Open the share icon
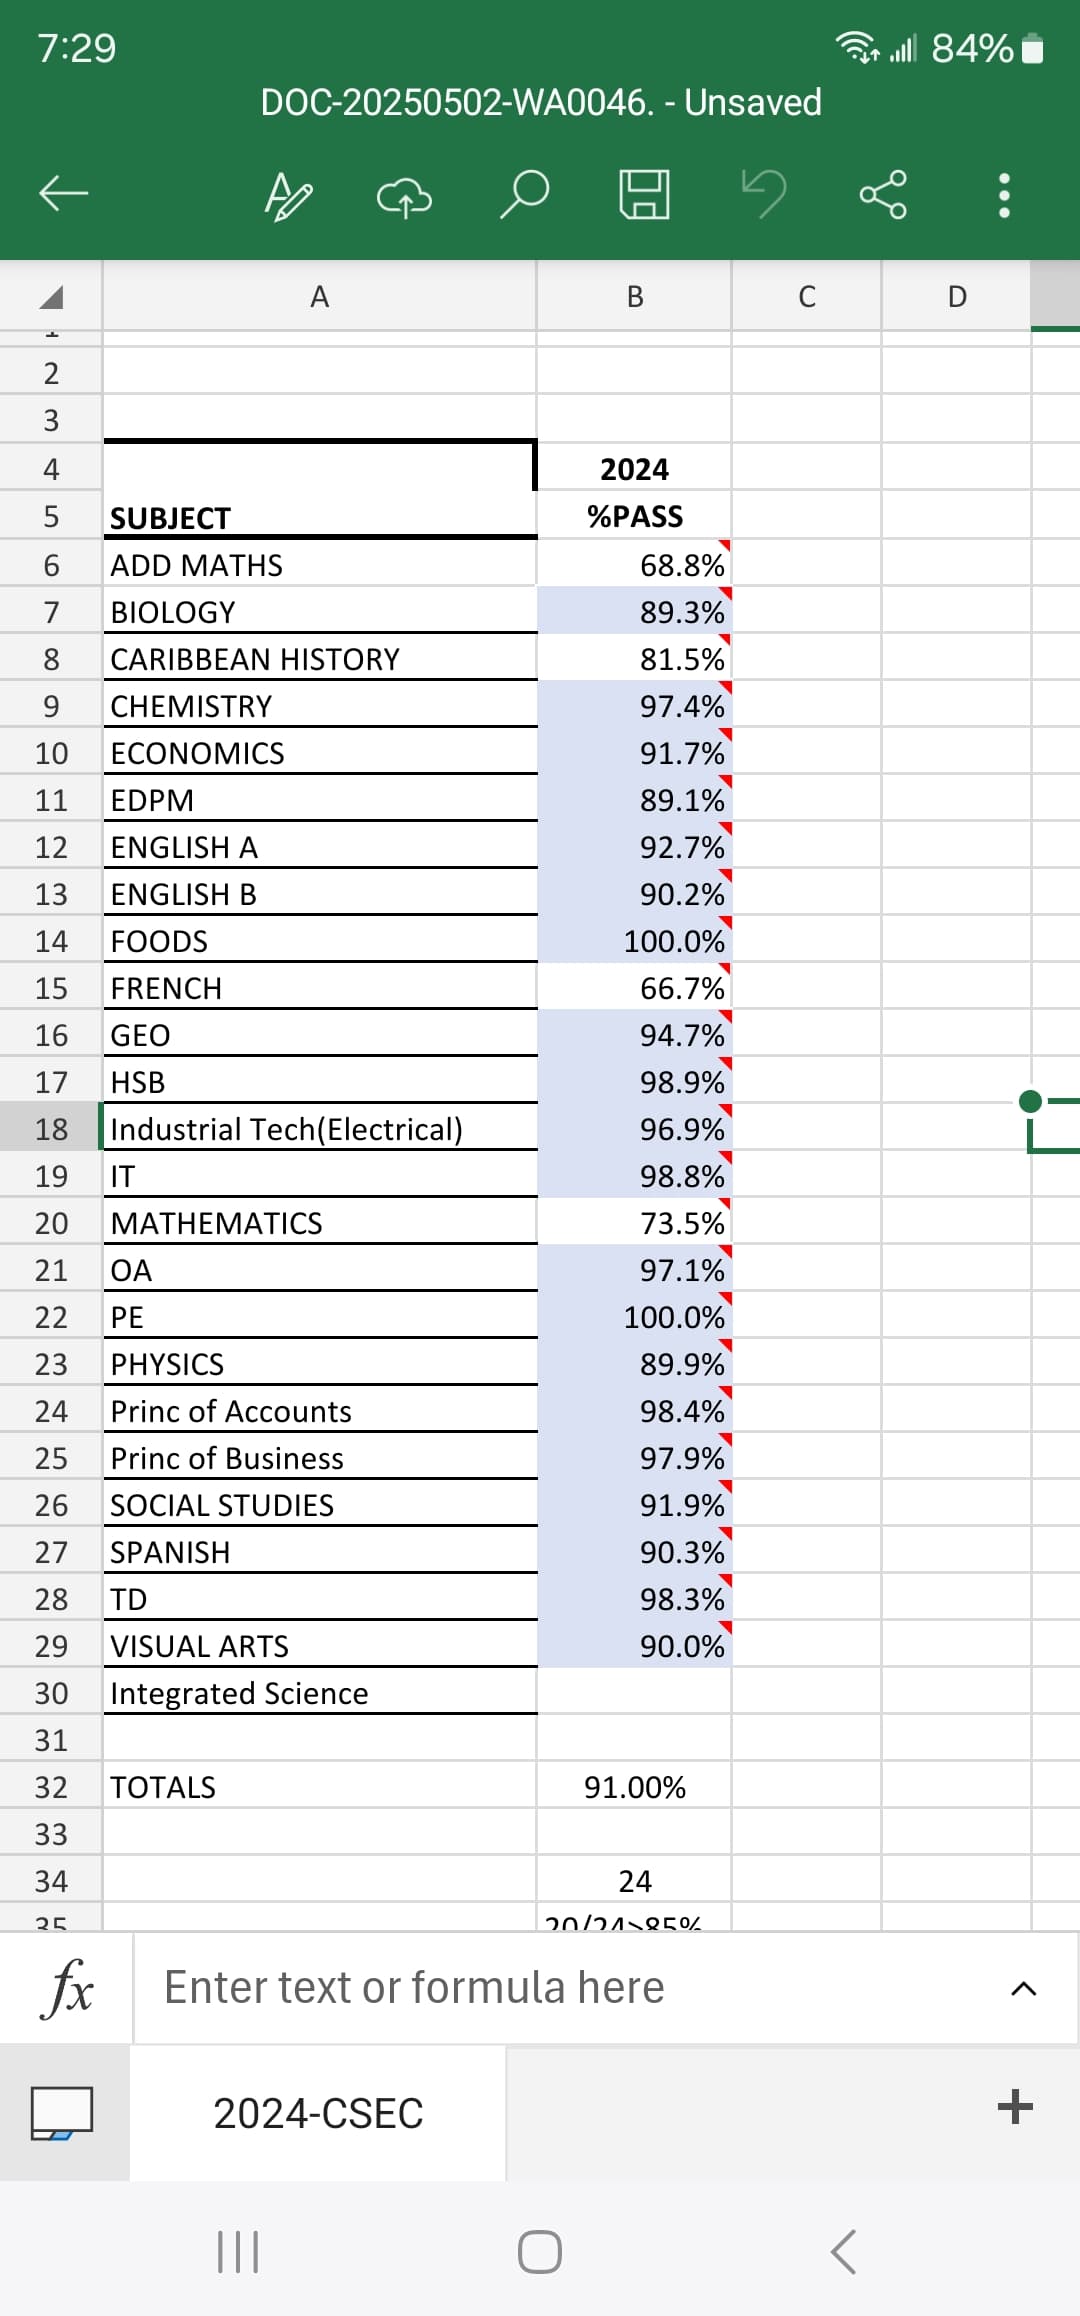 tap(884, 194)
